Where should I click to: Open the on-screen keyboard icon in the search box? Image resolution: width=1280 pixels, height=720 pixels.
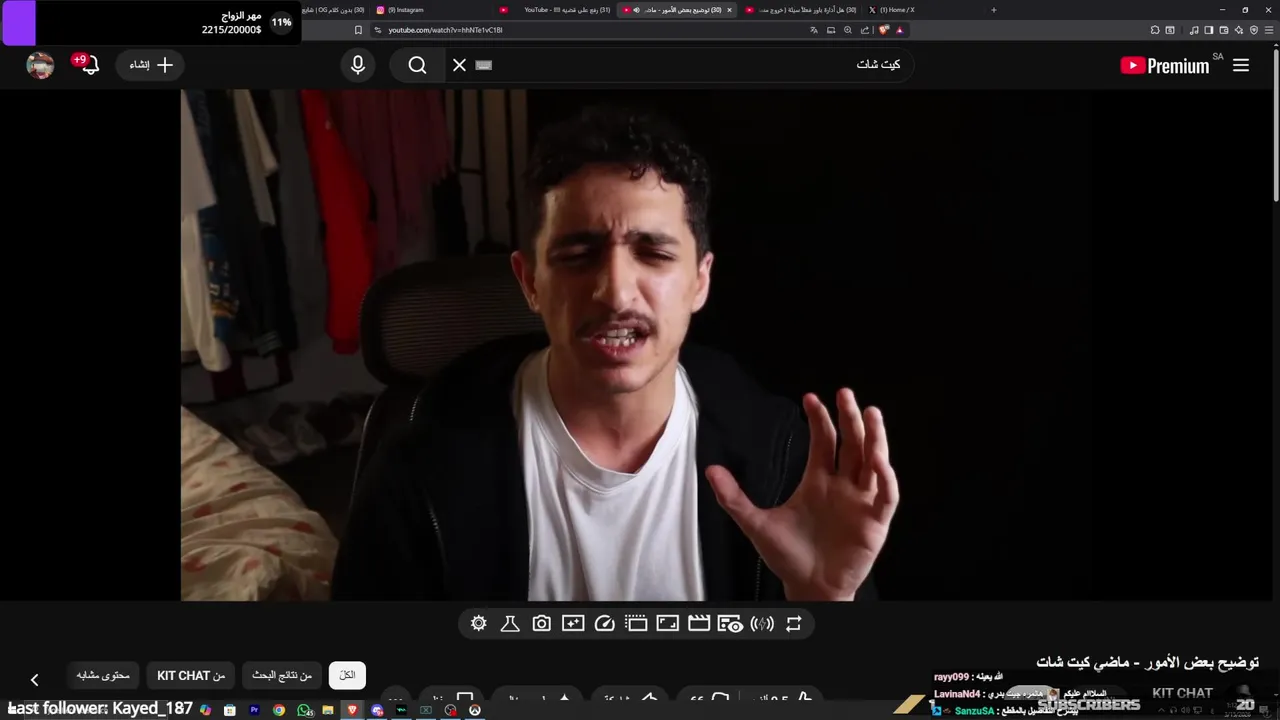tap(484, 65)
